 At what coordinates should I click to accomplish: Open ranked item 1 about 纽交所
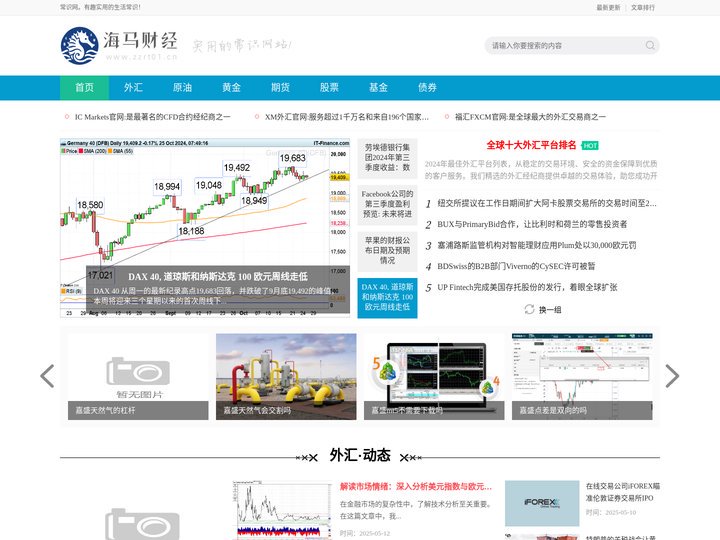pyautogui.click(x=546, y=203)
